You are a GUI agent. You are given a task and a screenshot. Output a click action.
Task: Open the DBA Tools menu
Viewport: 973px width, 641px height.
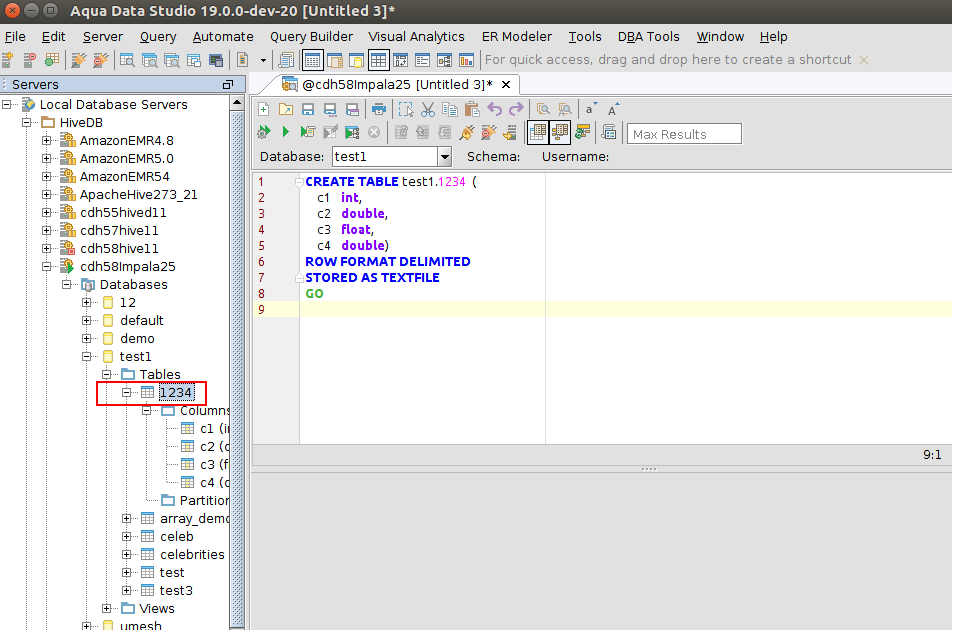648,37
